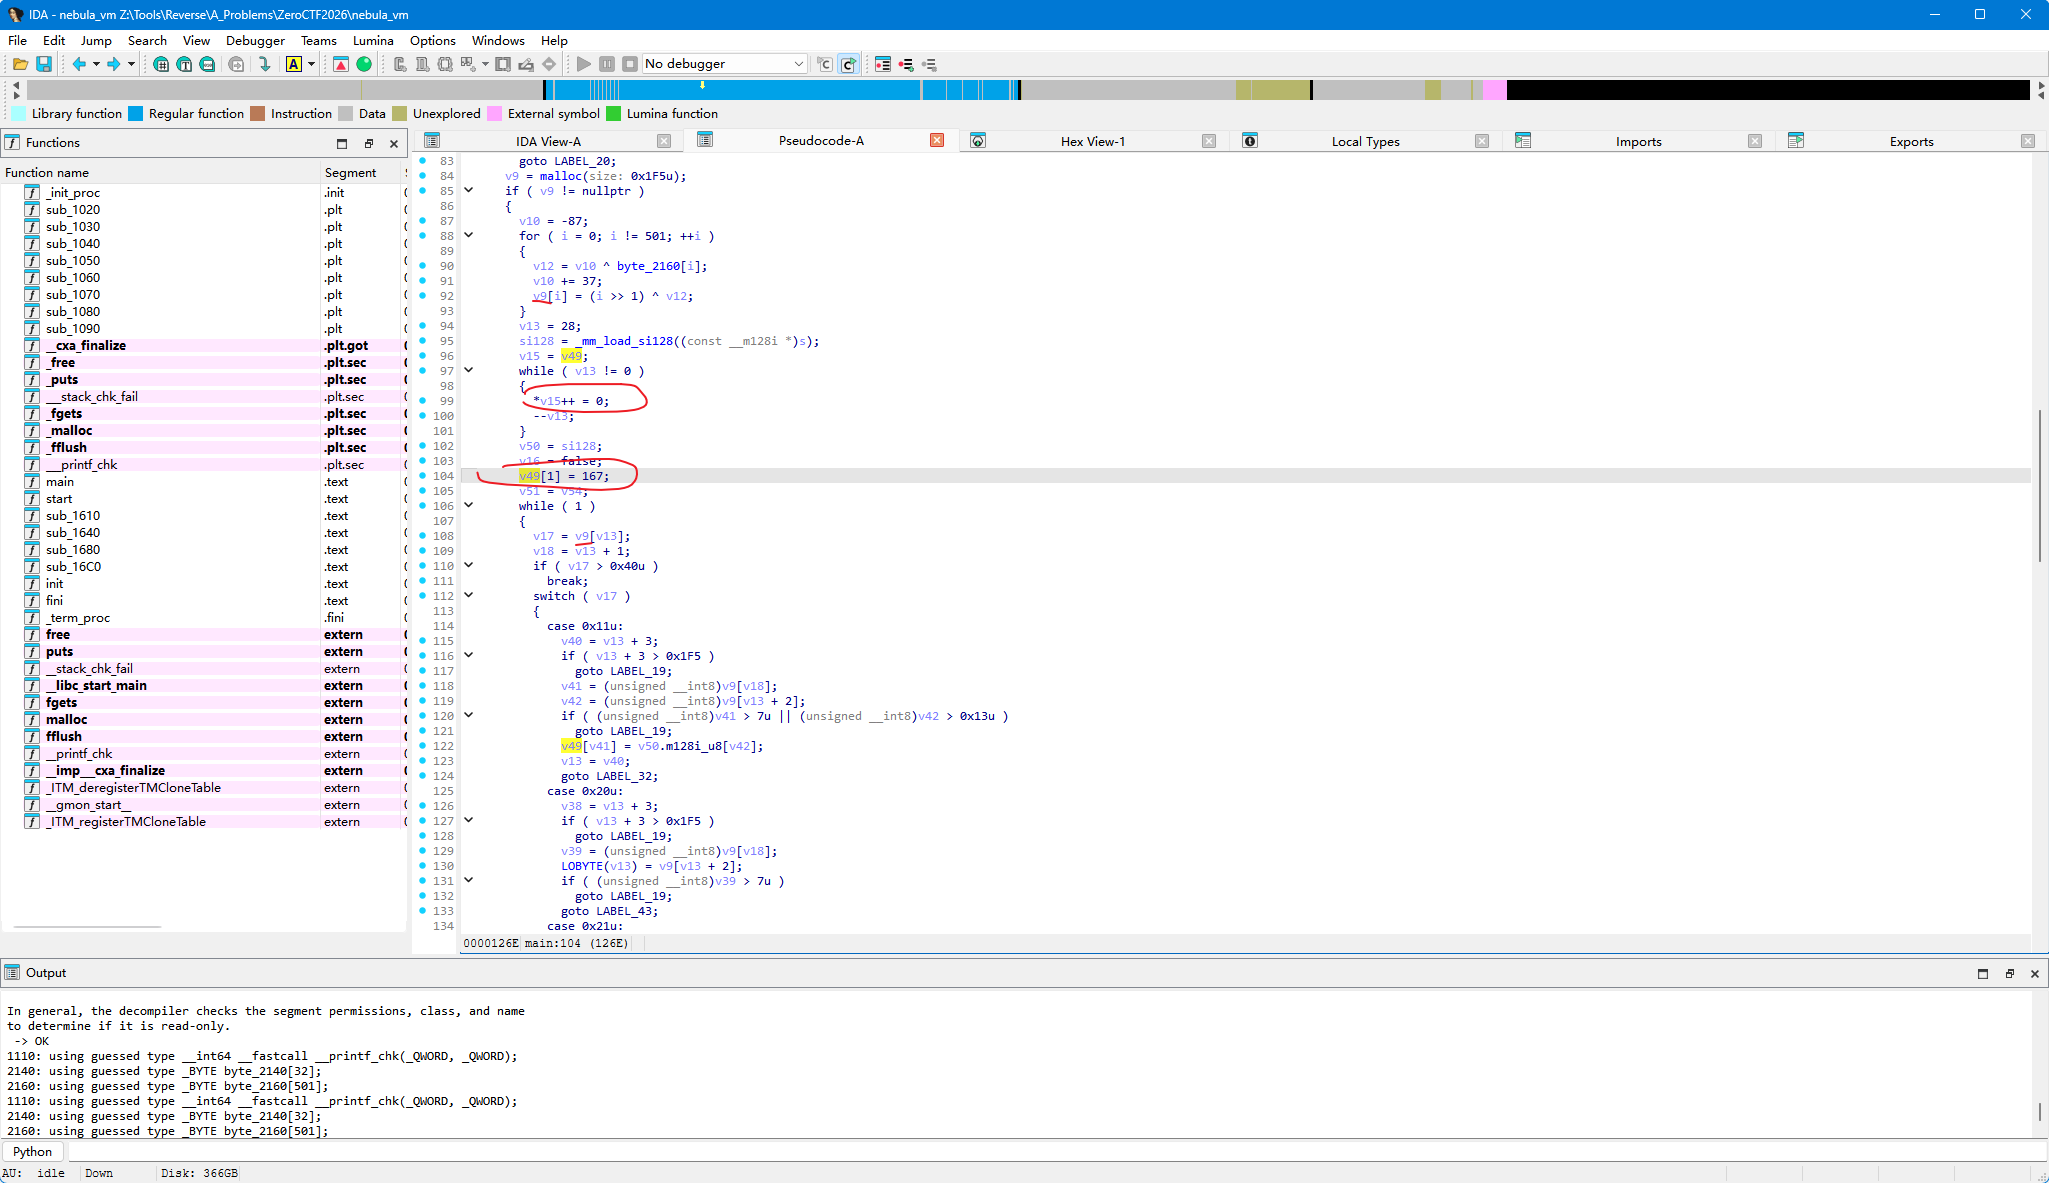
Task: Open the jump back history dropdown arrow
Action: (x=96, y=64)
